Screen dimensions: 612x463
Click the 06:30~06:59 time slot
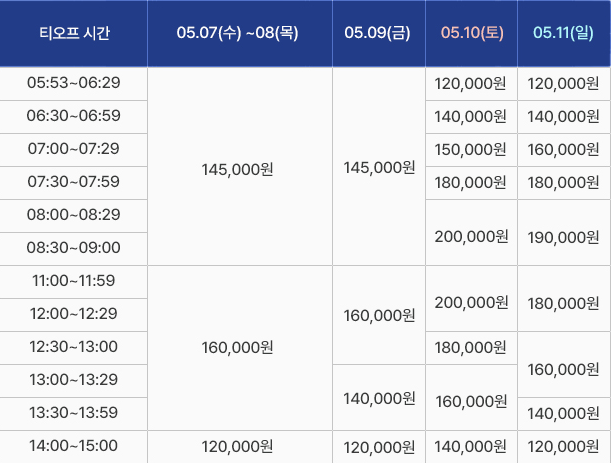pyautogui.click(x=74, y=116)
